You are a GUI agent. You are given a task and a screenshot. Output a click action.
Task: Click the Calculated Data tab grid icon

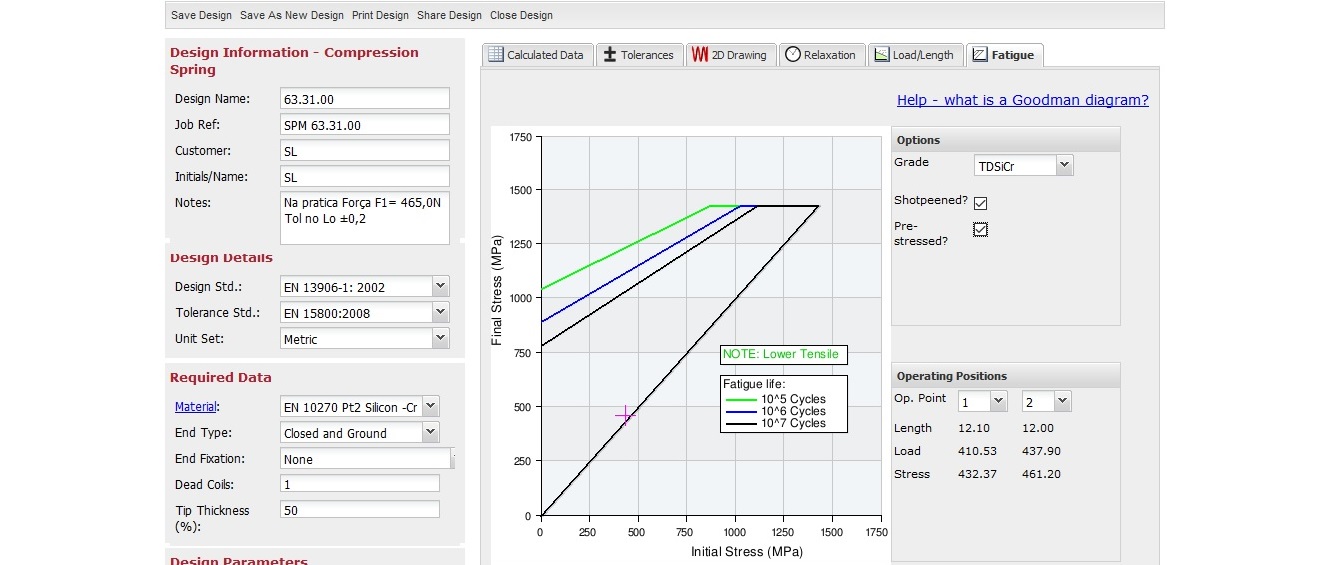pos(495,55)
